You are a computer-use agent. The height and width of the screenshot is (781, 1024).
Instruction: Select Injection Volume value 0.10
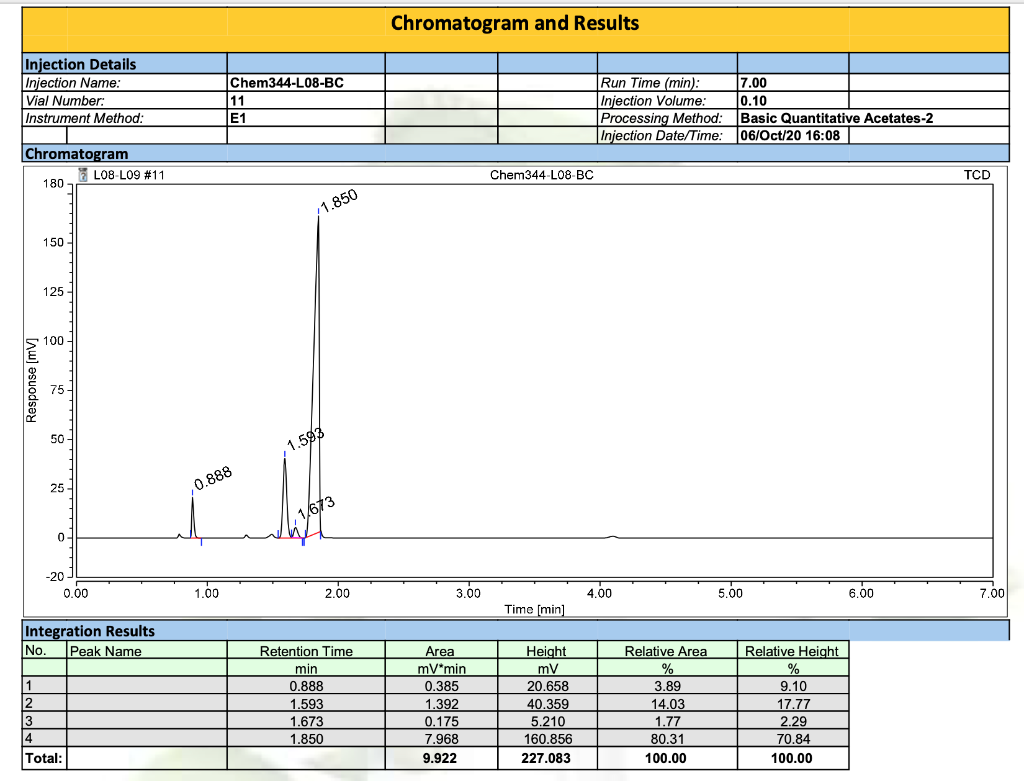pos(753,101)
